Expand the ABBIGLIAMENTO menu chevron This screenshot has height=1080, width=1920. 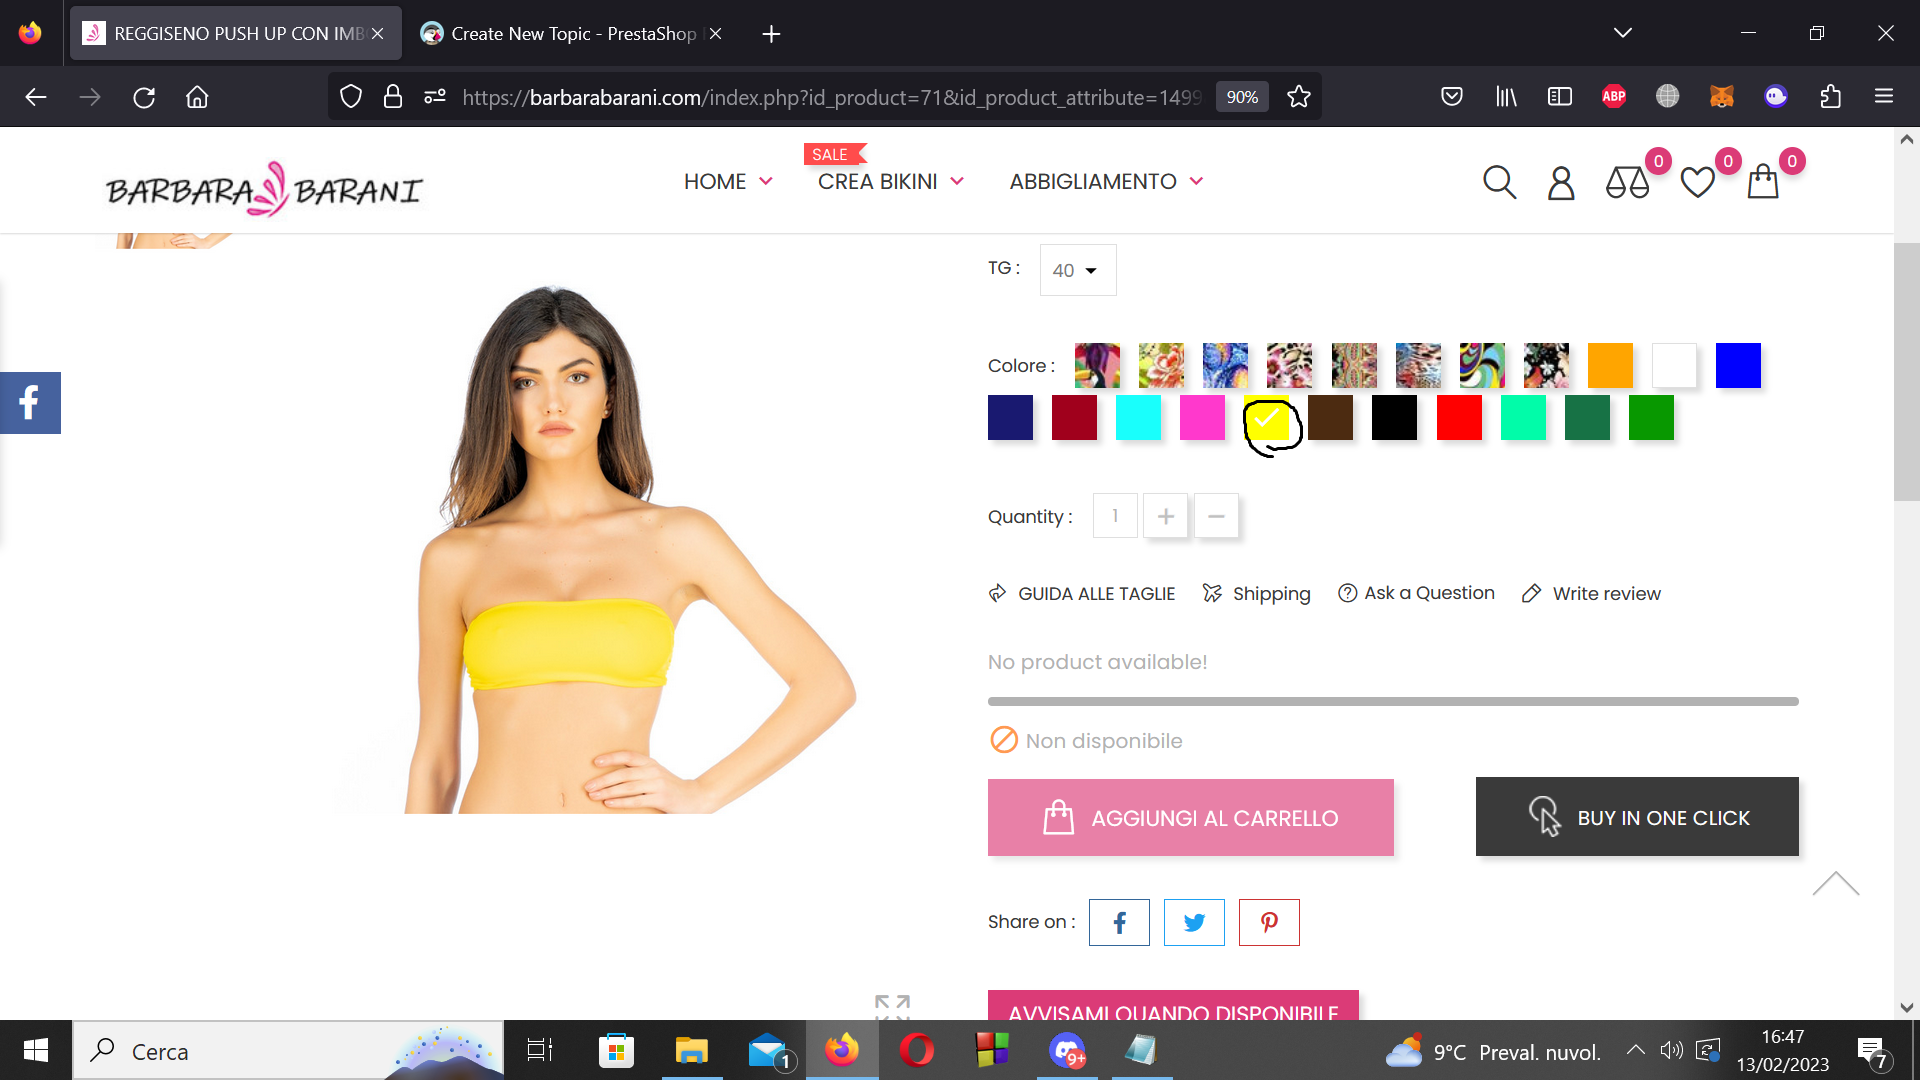coord(1196,182)
